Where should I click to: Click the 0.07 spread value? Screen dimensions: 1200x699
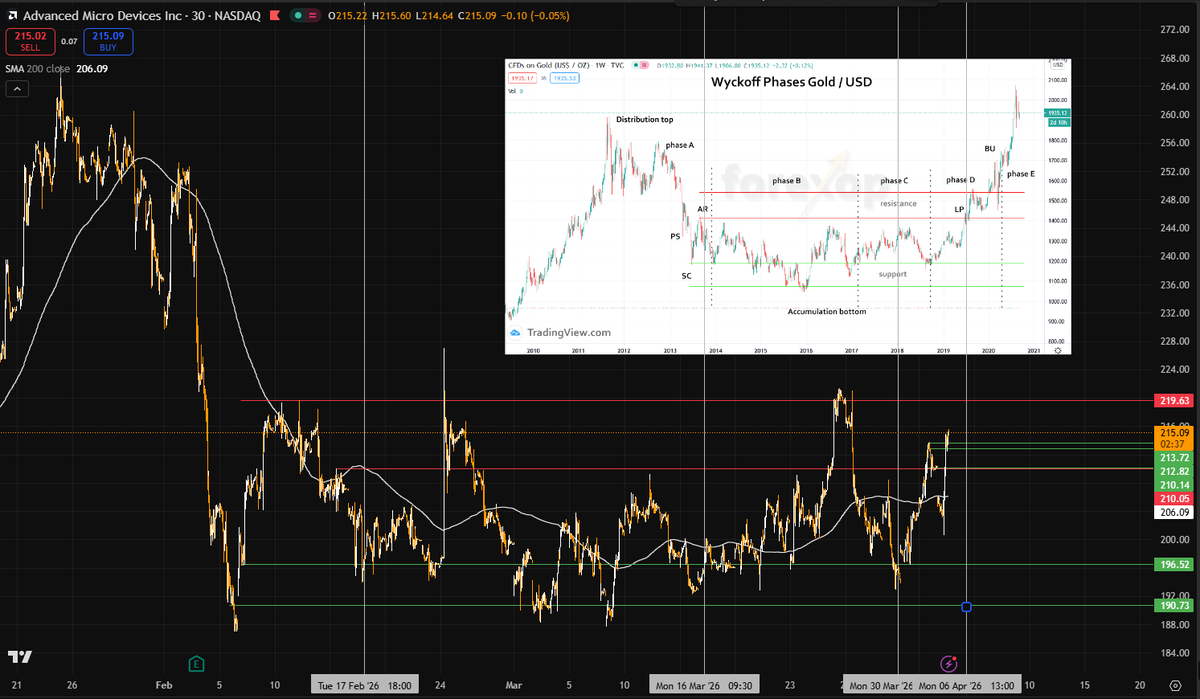[68, 41]
